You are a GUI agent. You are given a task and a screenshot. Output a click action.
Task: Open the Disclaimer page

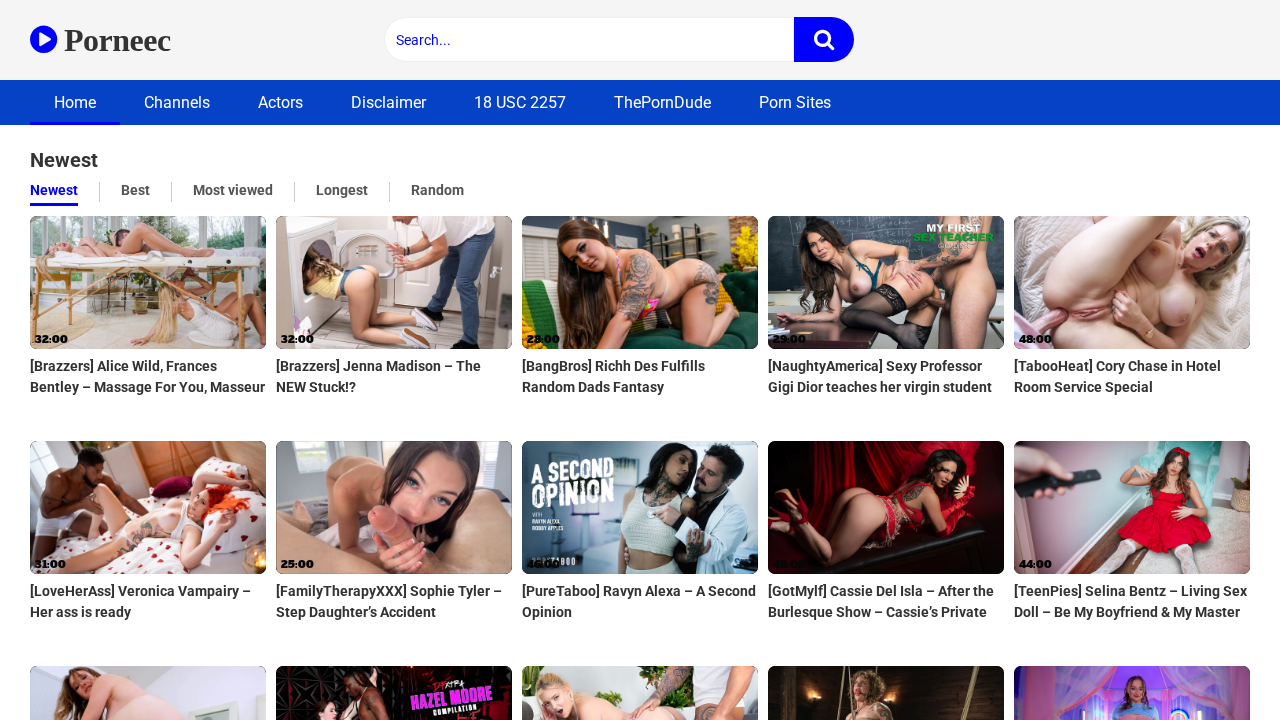388,102
